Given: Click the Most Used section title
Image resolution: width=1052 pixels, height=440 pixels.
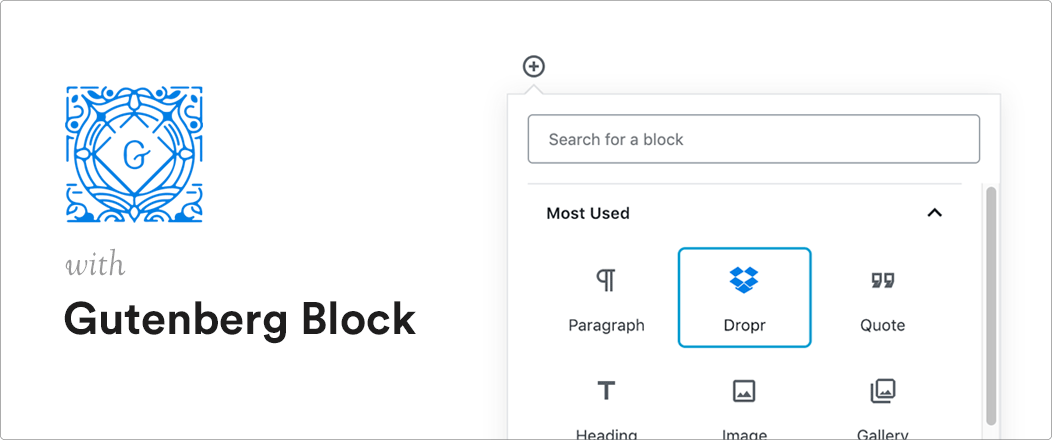Looking at the screenshot, I should point(588,213).
